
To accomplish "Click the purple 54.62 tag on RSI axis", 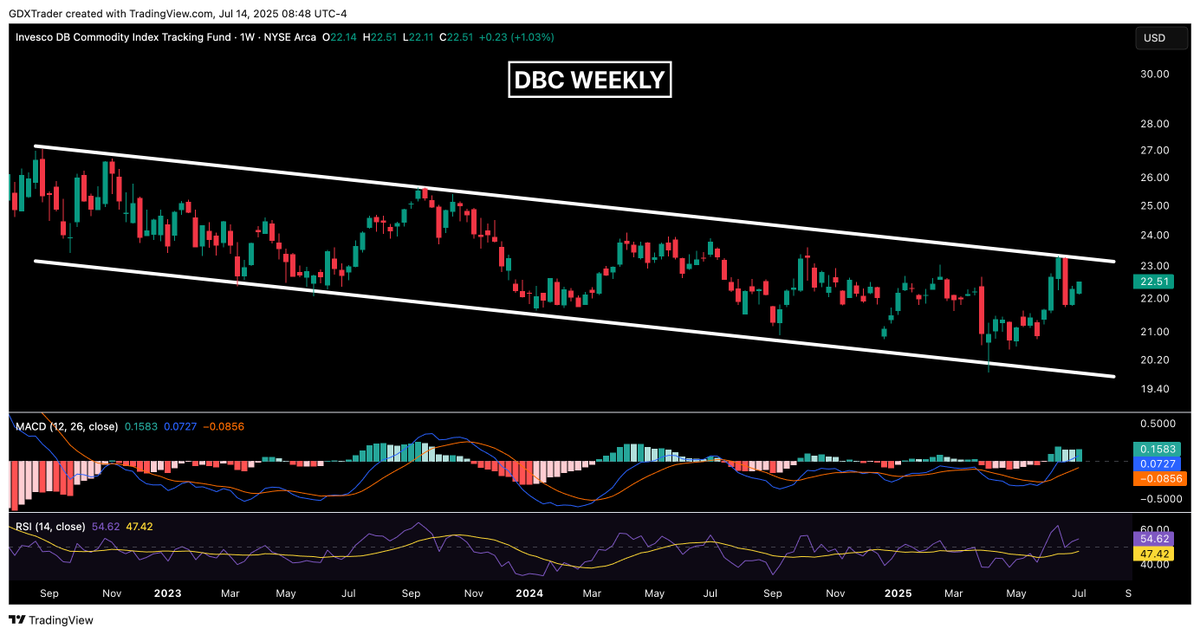I will coord(1155,538).
